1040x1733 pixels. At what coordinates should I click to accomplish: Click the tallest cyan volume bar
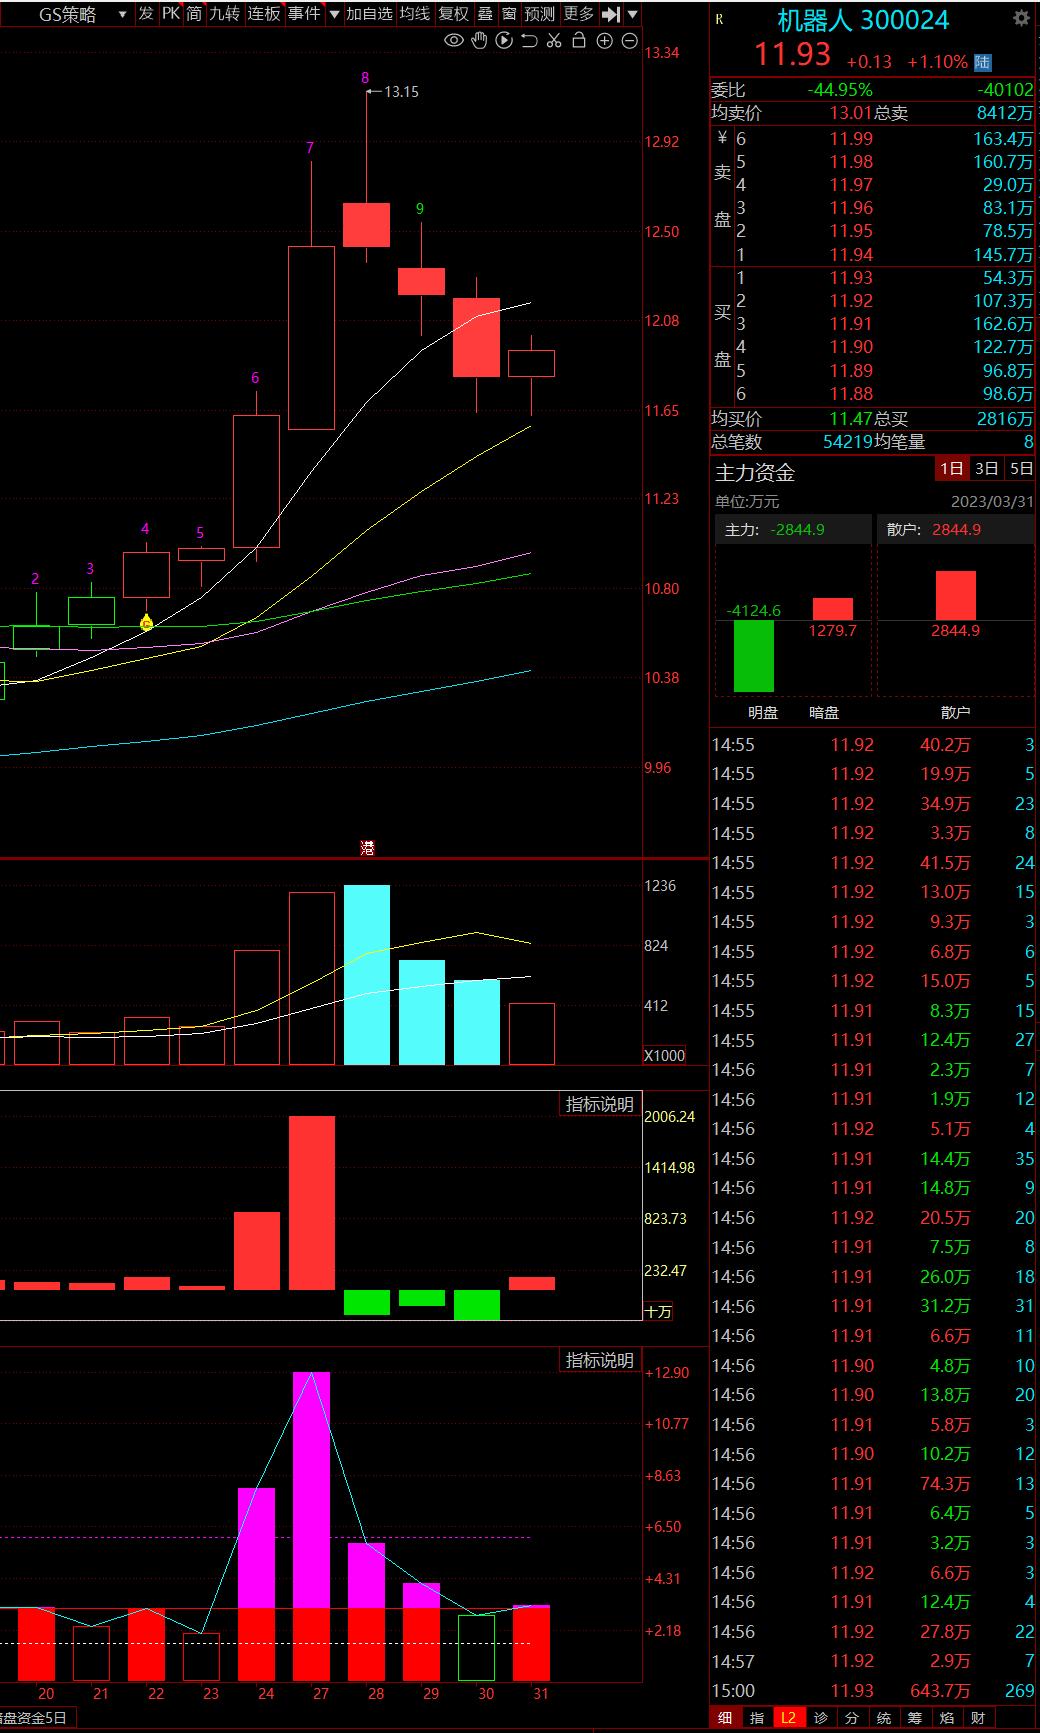tap(367, 974)
